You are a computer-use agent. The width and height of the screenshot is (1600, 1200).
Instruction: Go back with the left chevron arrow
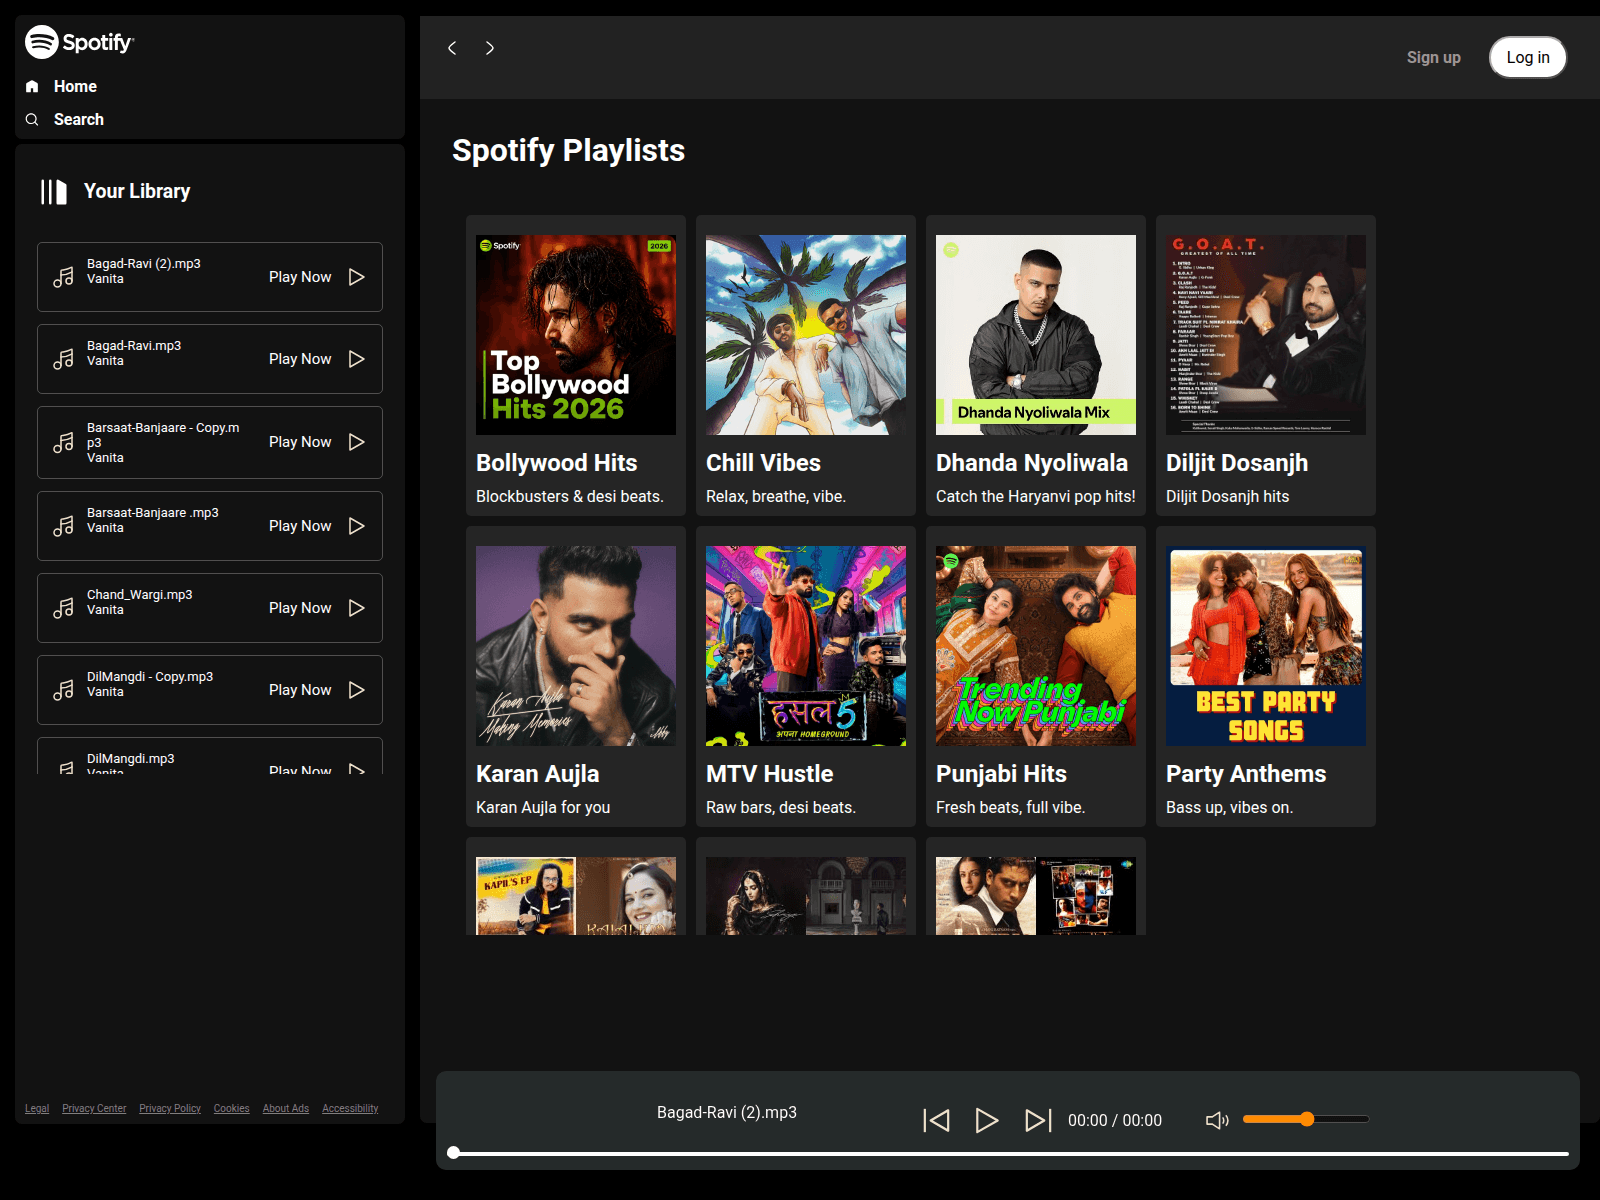click(x=452, y=48)
